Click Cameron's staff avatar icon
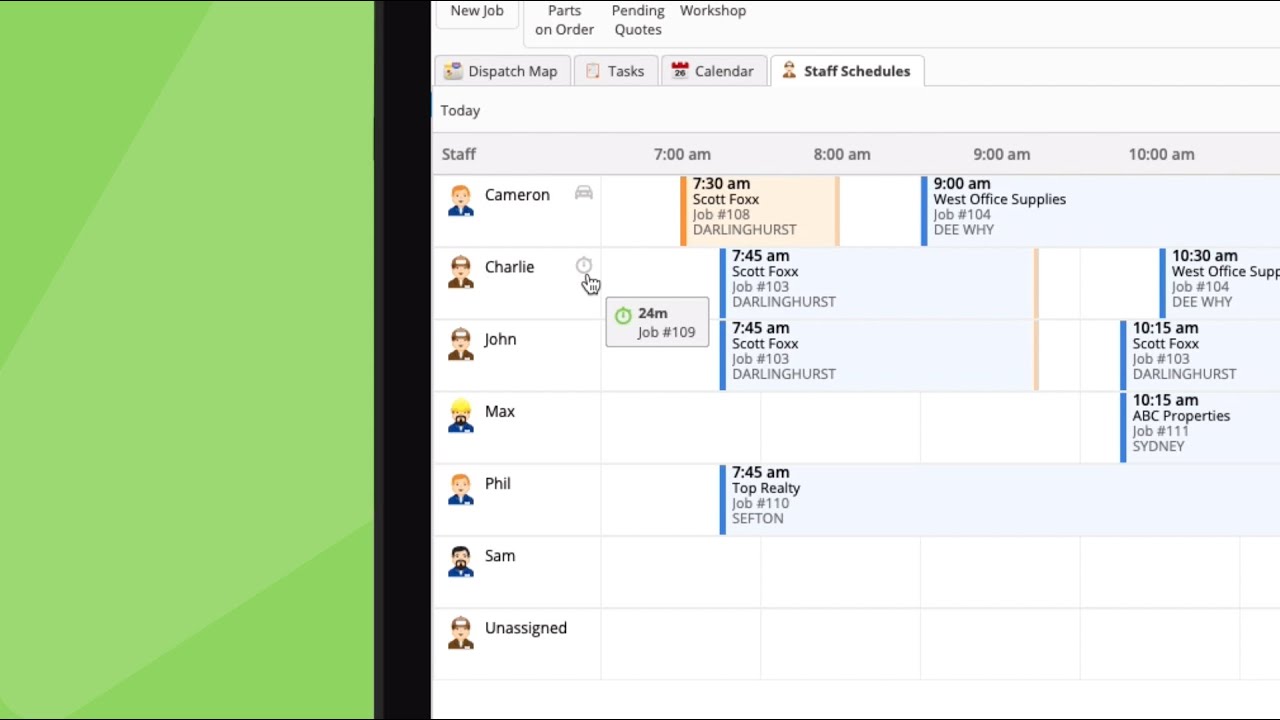The width and height of the screenshot is (1280, 720). pyautogui.click(x=460, y=200)
